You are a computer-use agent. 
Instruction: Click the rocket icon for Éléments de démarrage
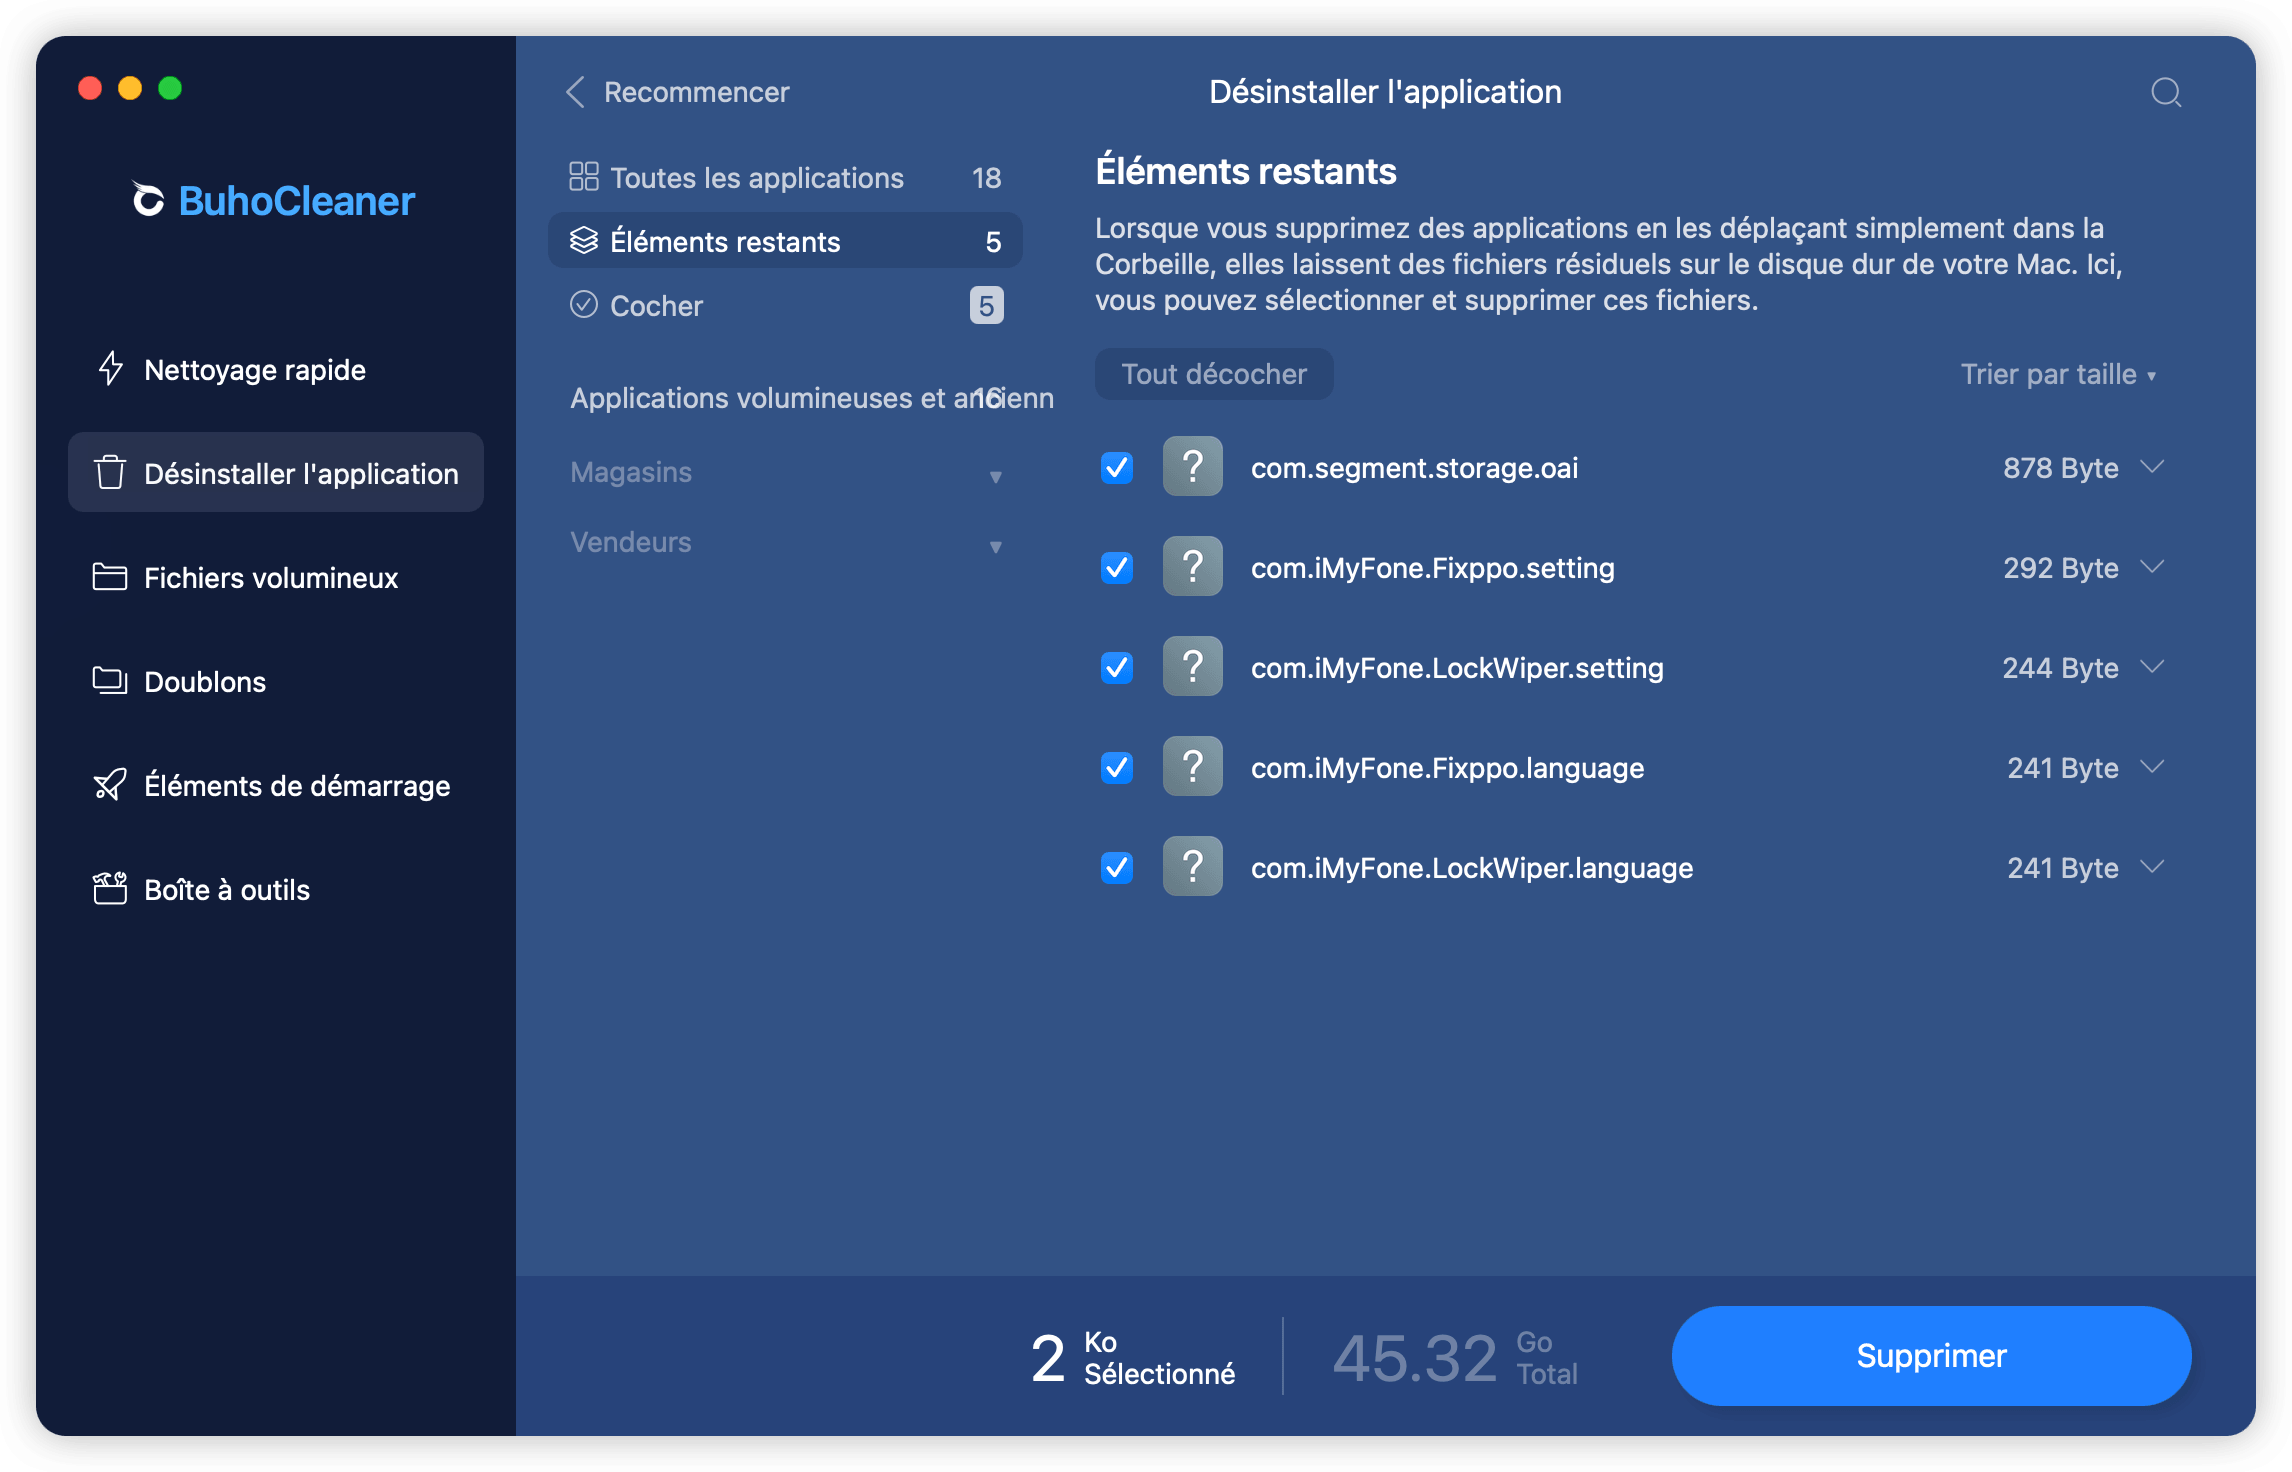pos(110,785)
